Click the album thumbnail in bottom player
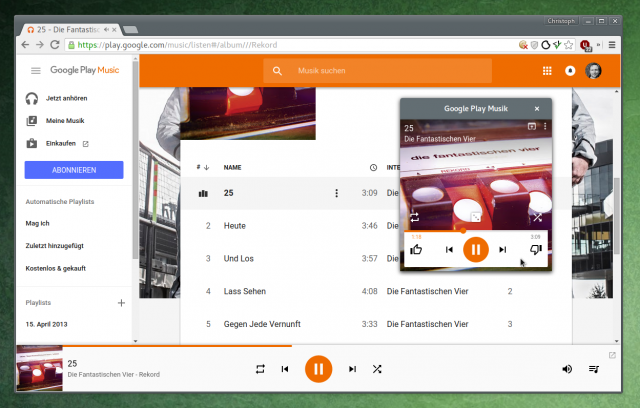This screenshot has height=408, width=640. pyautogui.click(x=39, y=368)
